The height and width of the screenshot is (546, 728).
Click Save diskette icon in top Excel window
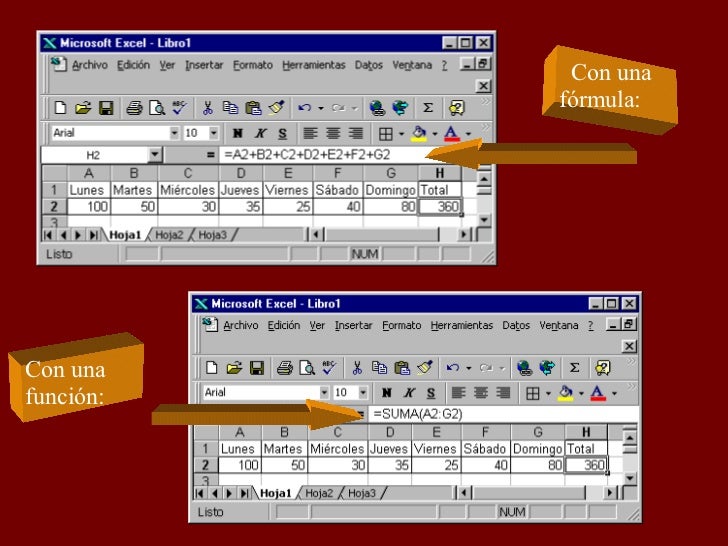point(106,108)
